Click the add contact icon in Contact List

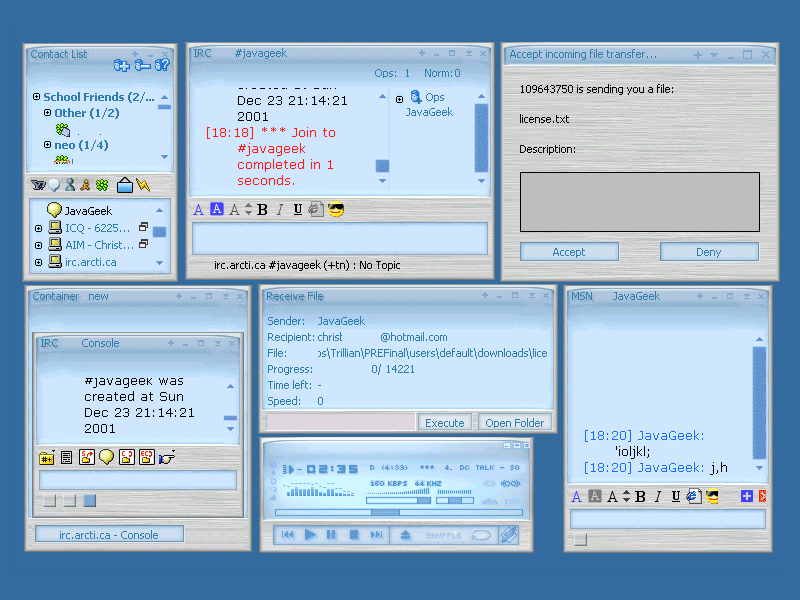tap(121, 65)
